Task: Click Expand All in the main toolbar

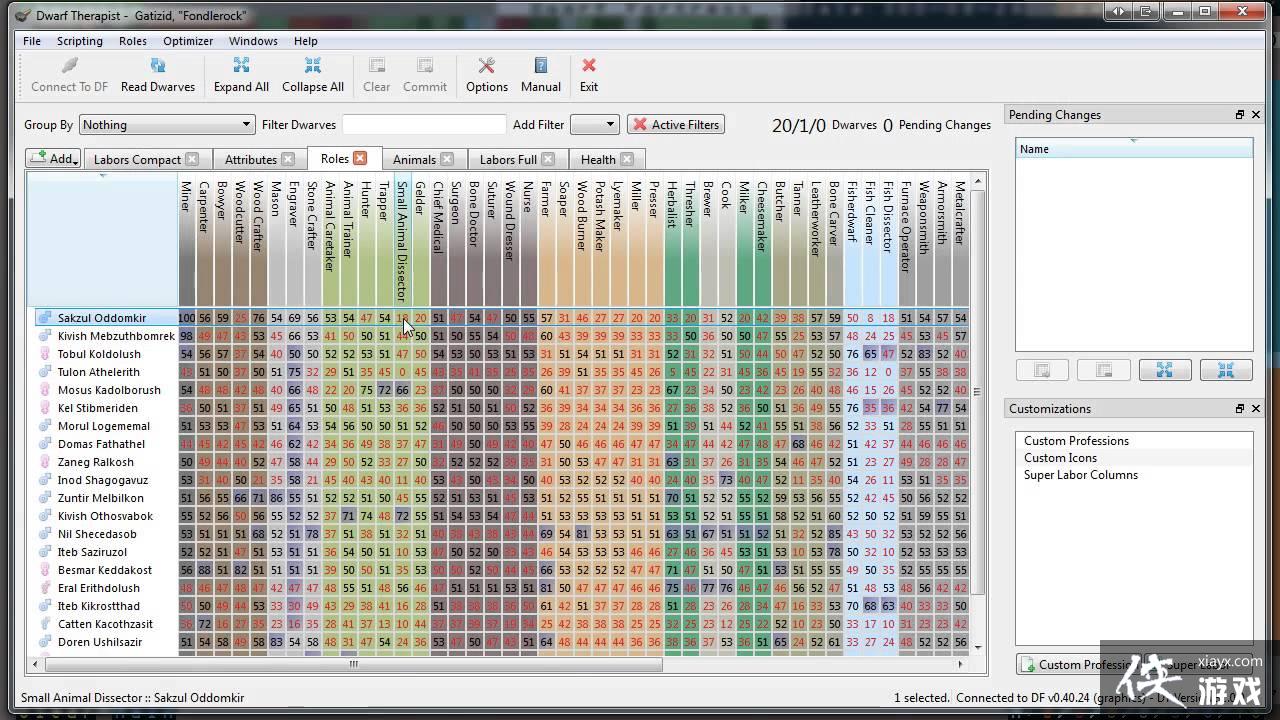Action: coord(241,75)
